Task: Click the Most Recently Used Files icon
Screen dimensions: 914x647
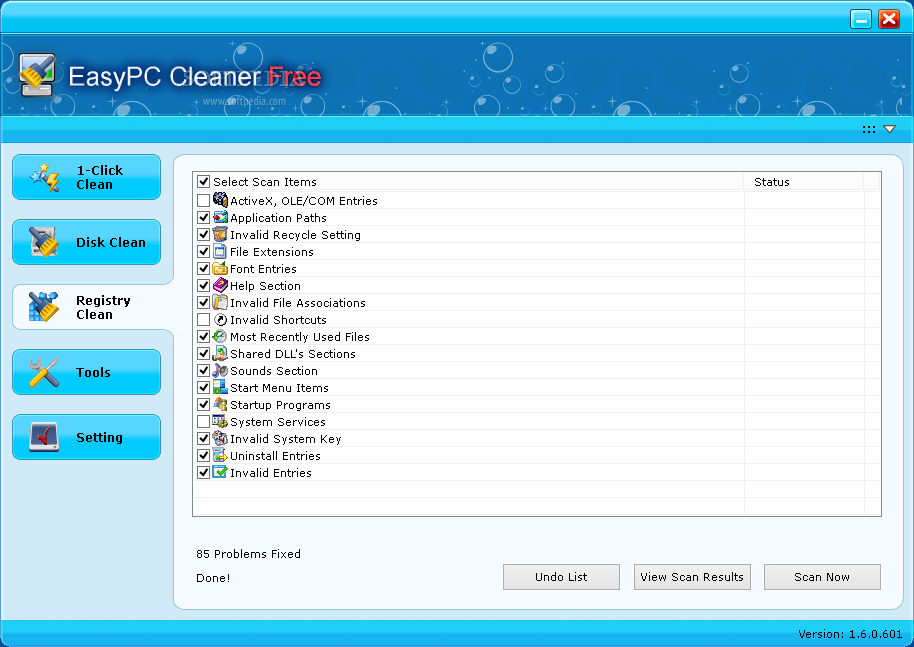Action: click(x=220, y=336)
